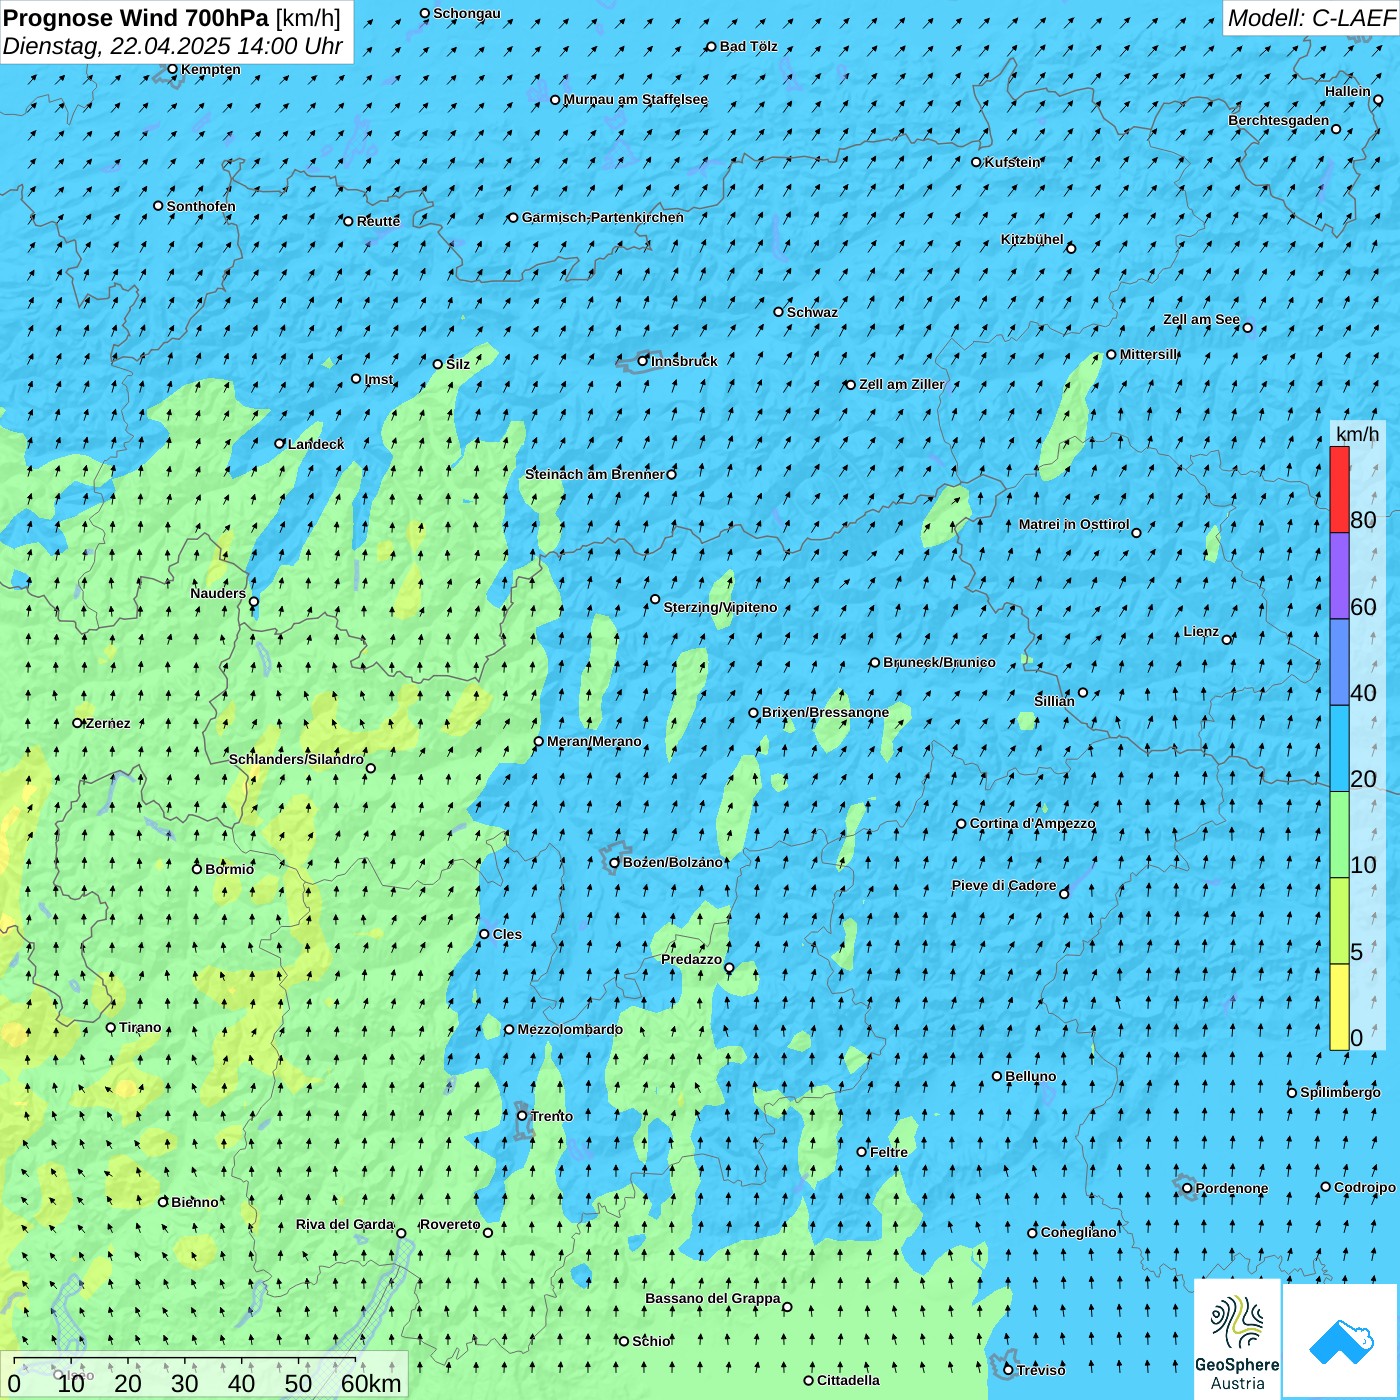1400x1400 pixels.
Task: Click the GeoSphere Austria logo
Action: coord(1237,1338)
